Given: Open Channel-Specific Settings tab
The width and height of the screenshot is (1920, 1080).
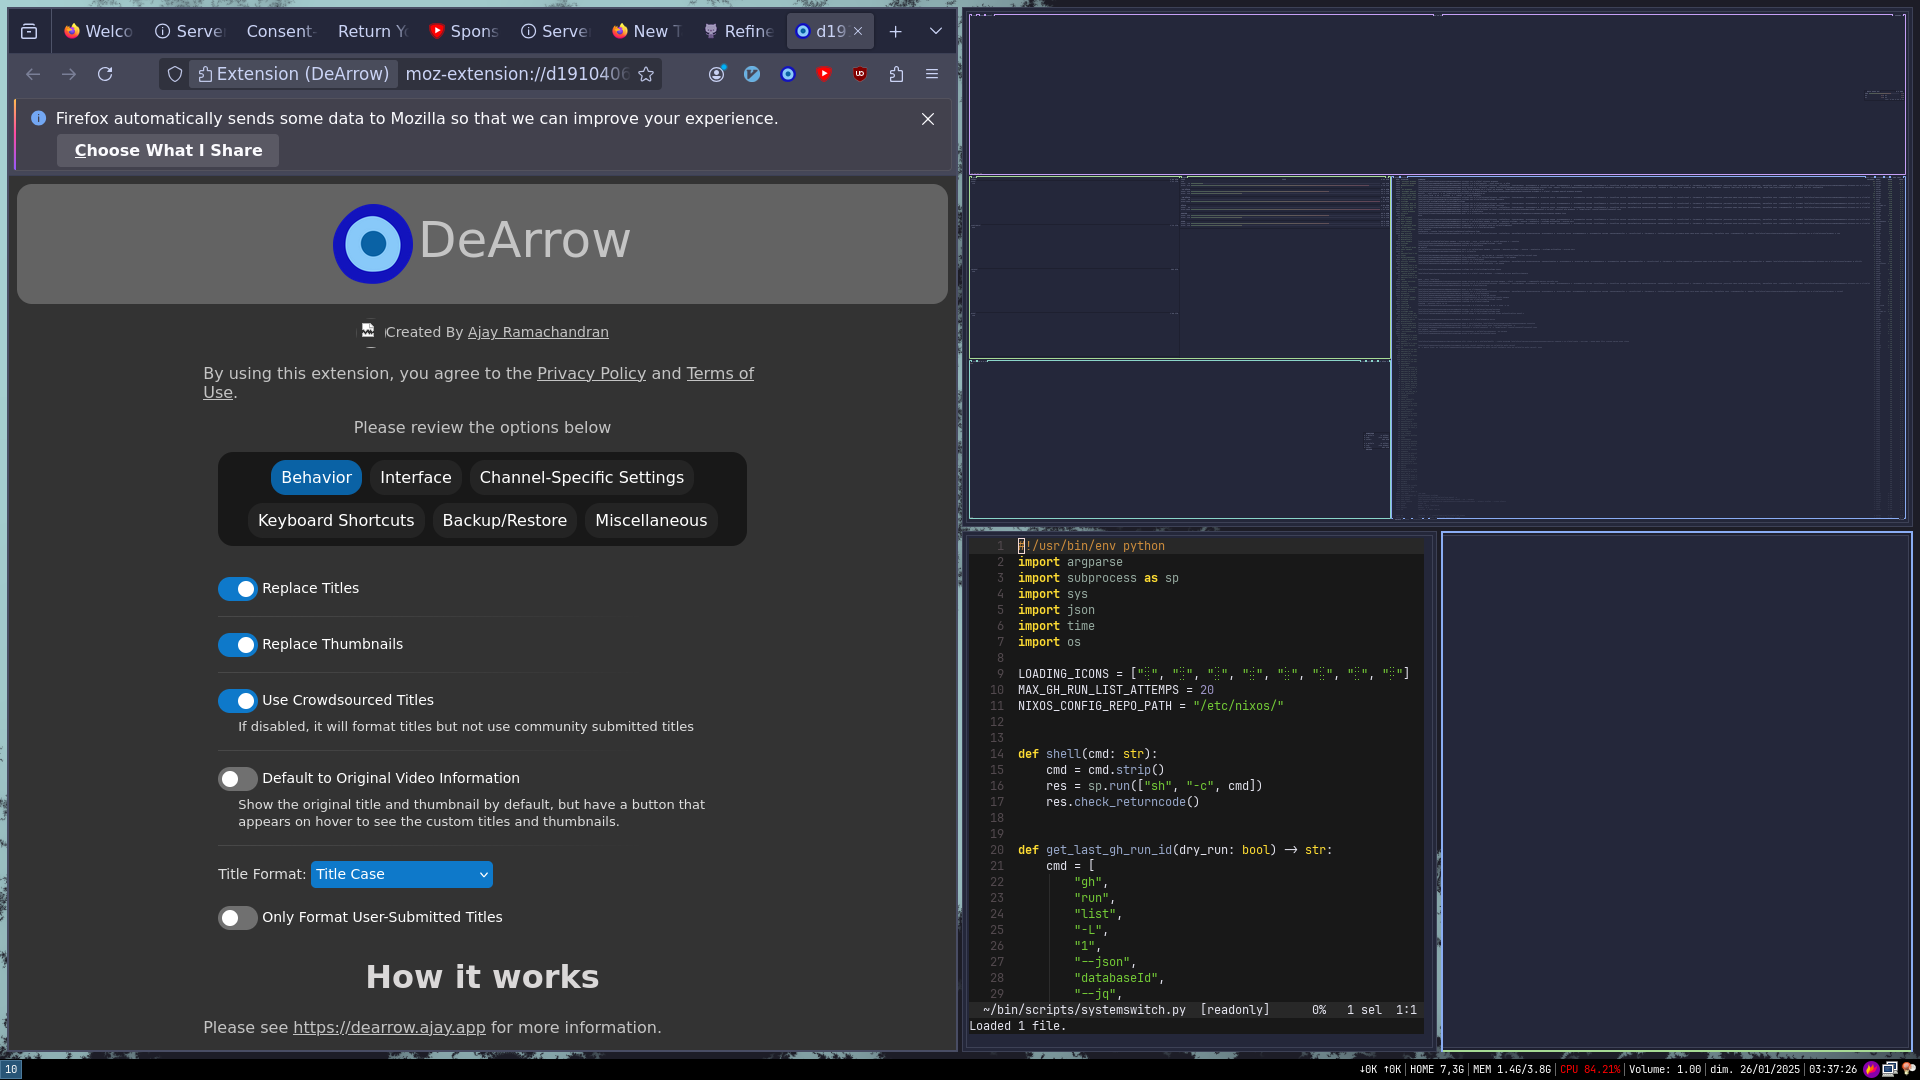Looking at the screenshot, I should pyautogui.click(x=582, y=478).
